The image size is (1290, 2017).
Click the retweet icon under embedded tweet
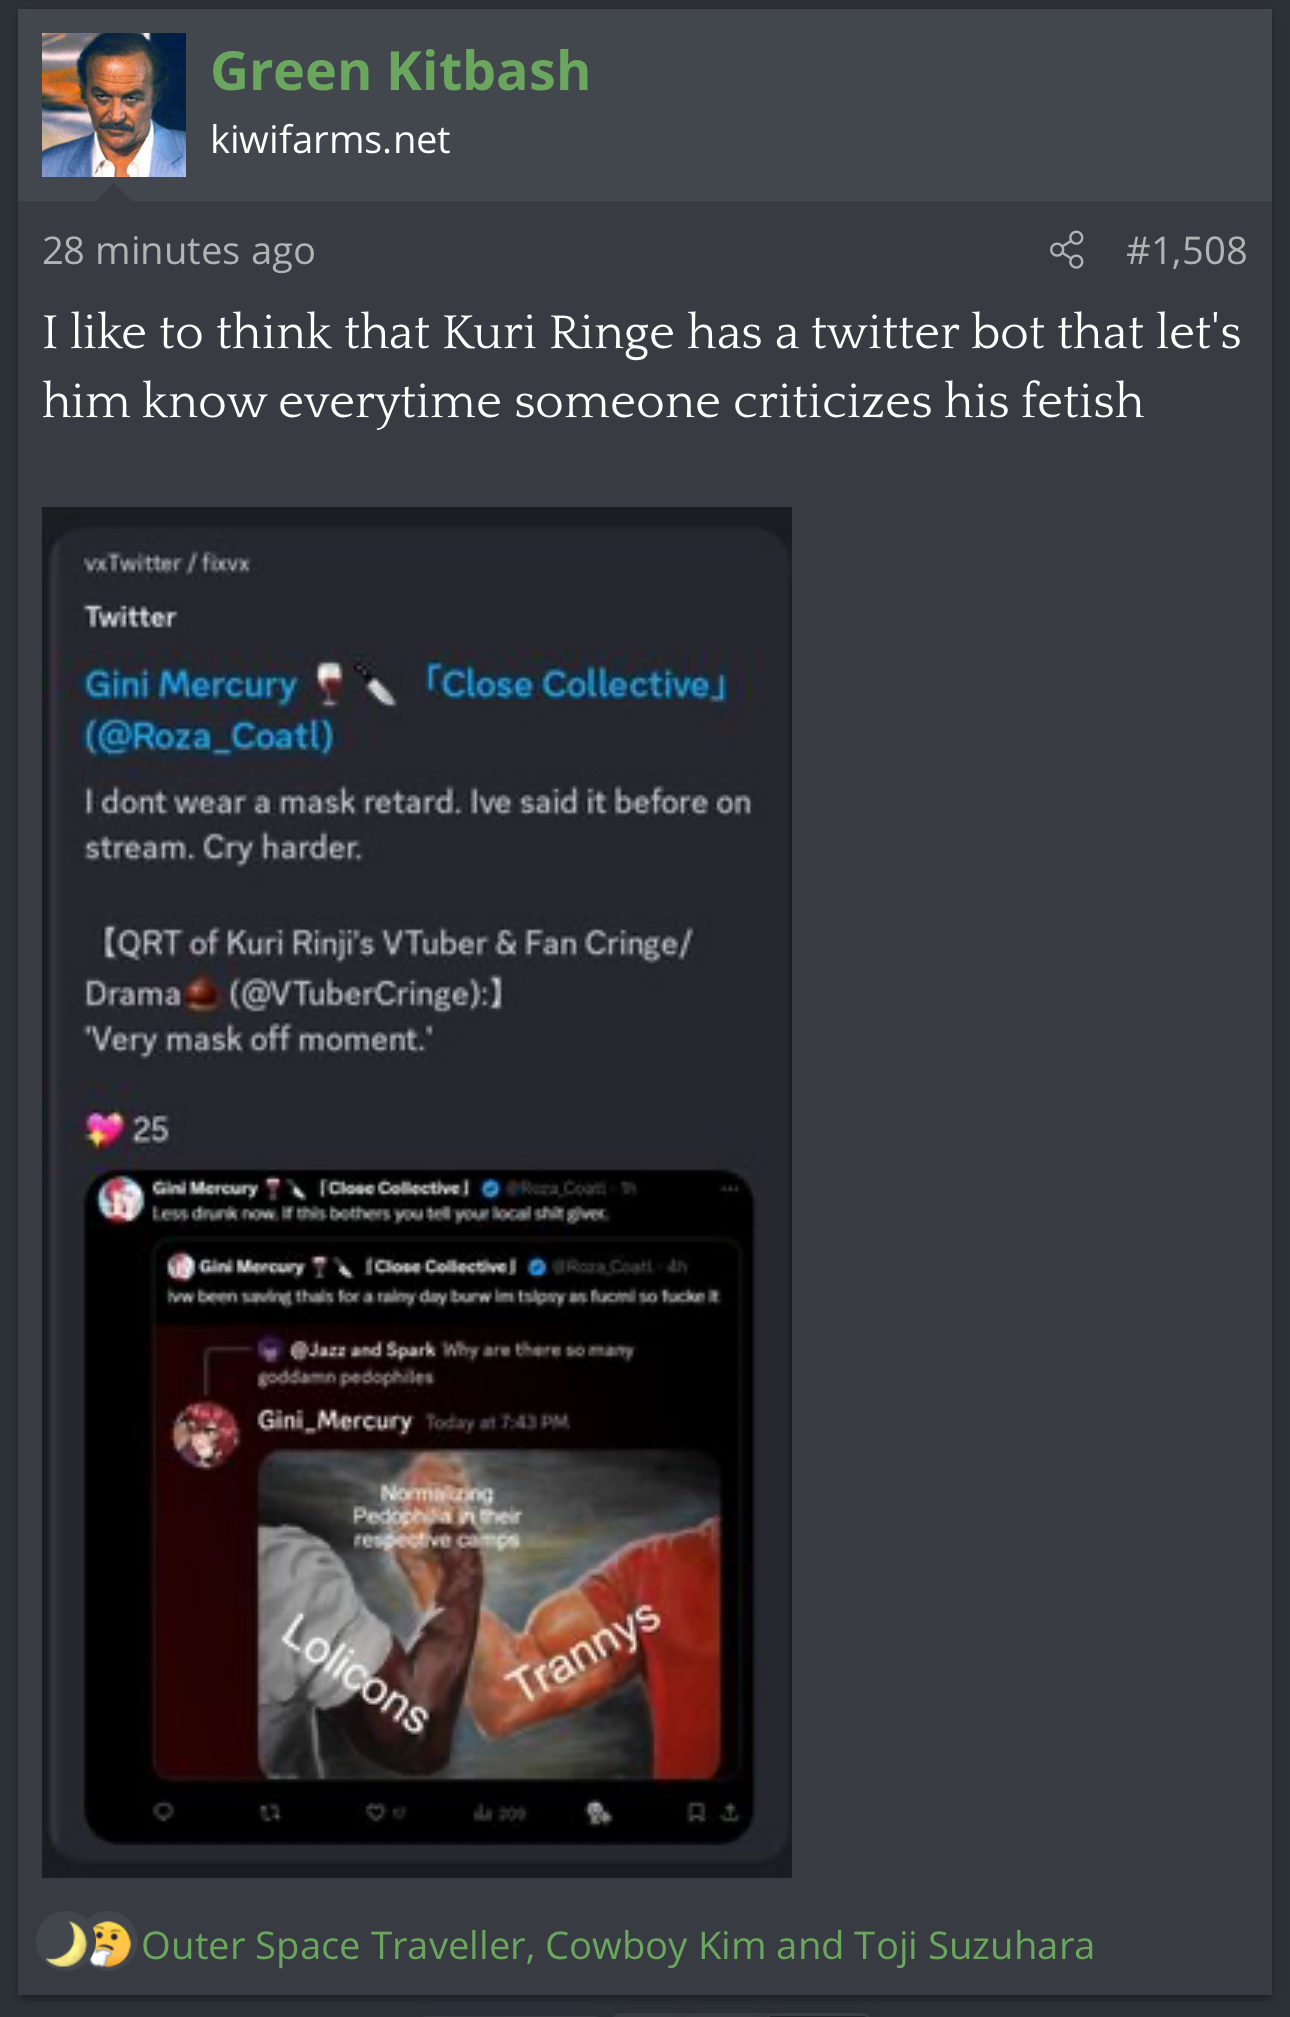pyautogui.click(x=269, y=1811)
